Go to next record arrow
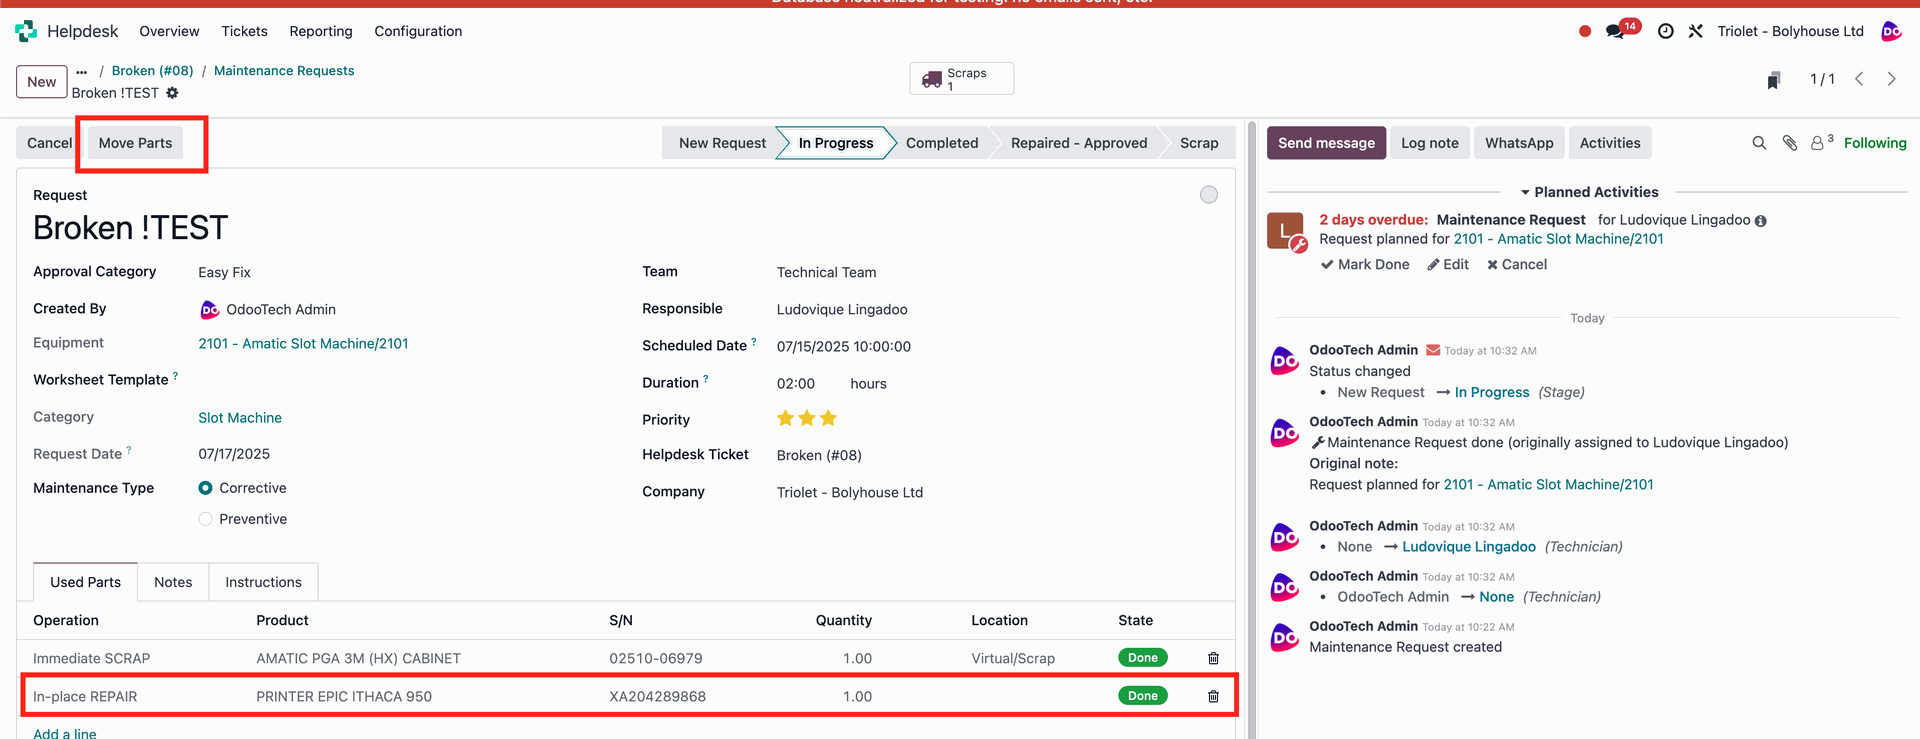Viewport: 1920px width, 739px height. (x=1892, y=79)
